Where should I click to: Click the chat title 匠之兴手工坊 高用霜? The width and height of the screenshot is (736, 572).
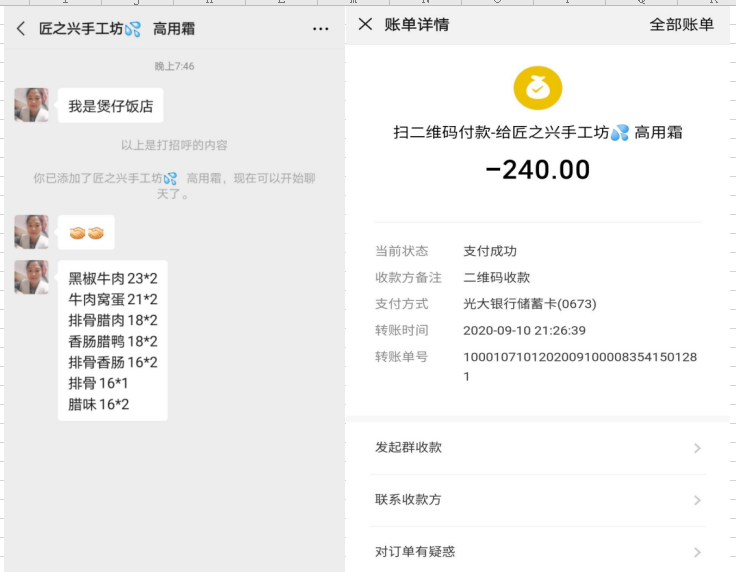coord(117,29)
